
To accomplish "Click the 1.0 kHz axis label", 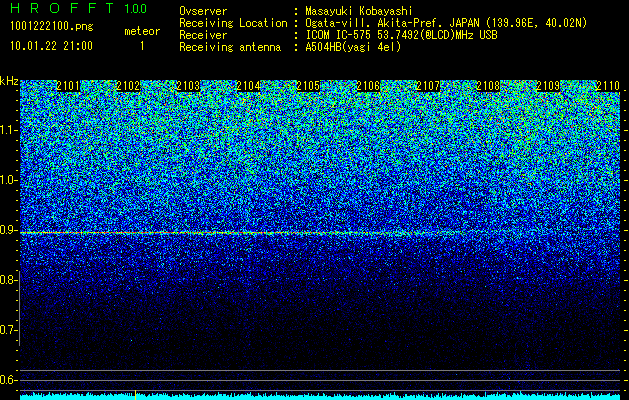I will coord(9,180).
